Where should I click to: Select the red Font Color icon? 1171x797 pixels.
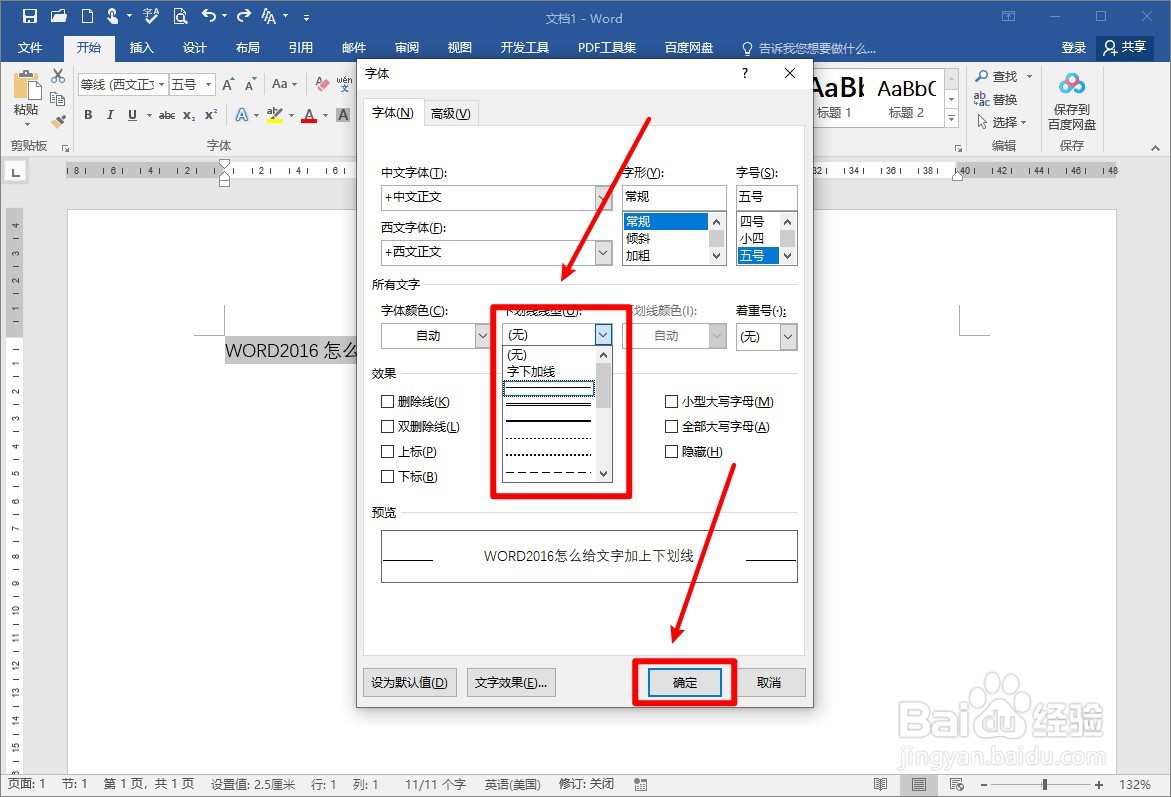(308, 116)
